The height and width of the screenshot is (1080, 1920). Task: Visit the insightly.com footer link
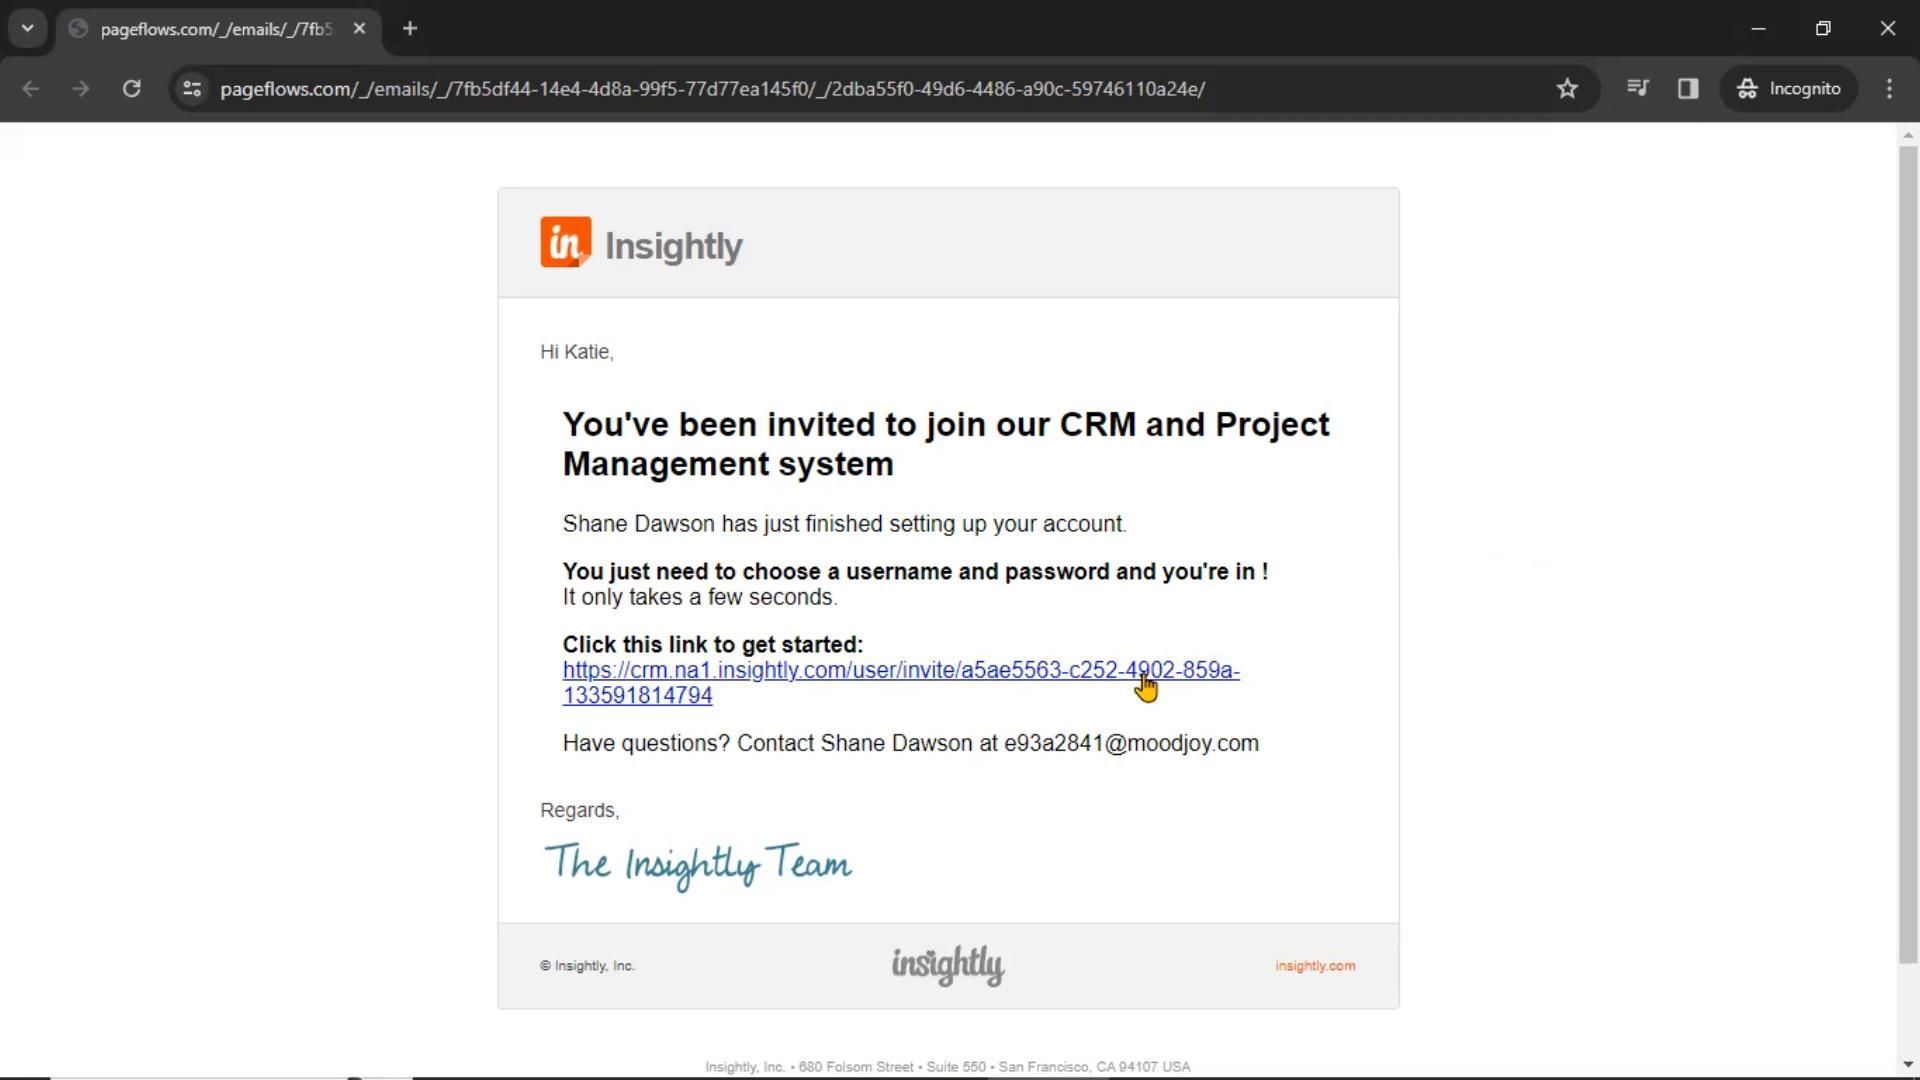tap(1315, 966)
